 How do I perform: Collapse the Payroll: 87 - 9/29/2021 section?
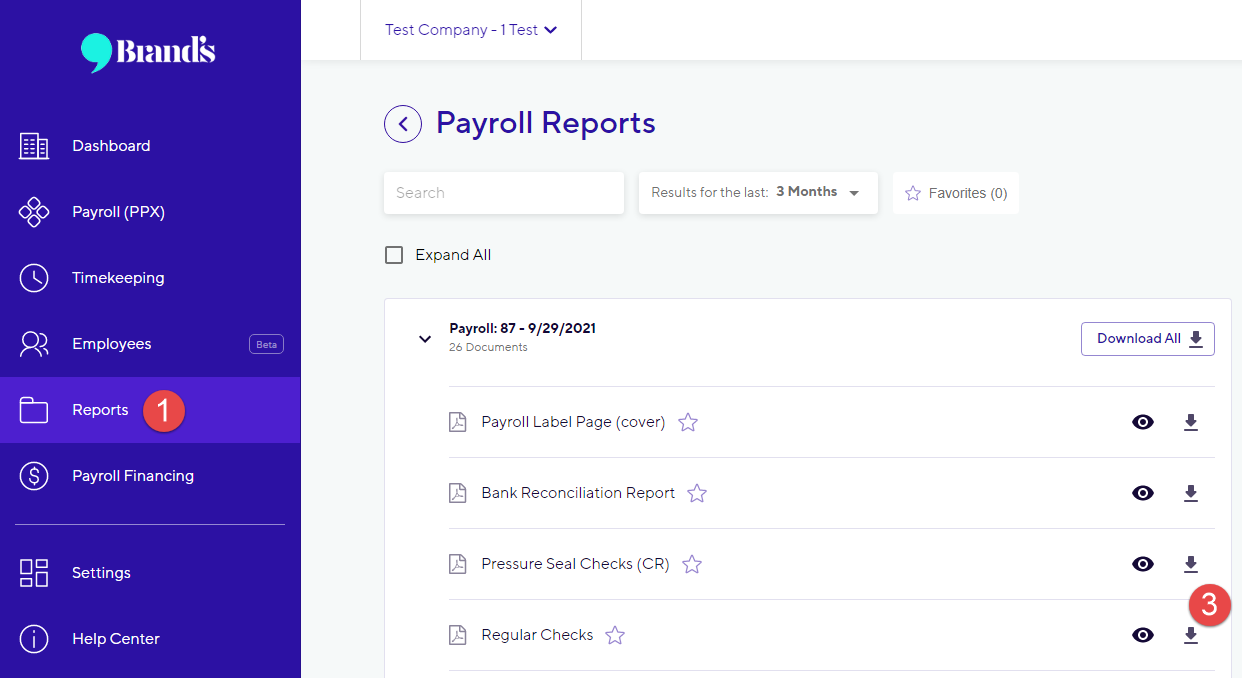(x=425, y=339)
